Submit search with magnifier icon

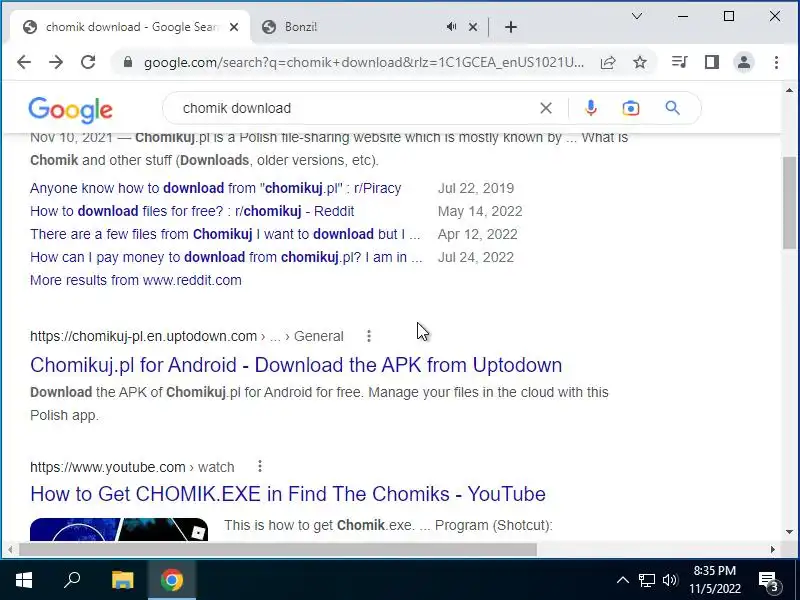672,108
